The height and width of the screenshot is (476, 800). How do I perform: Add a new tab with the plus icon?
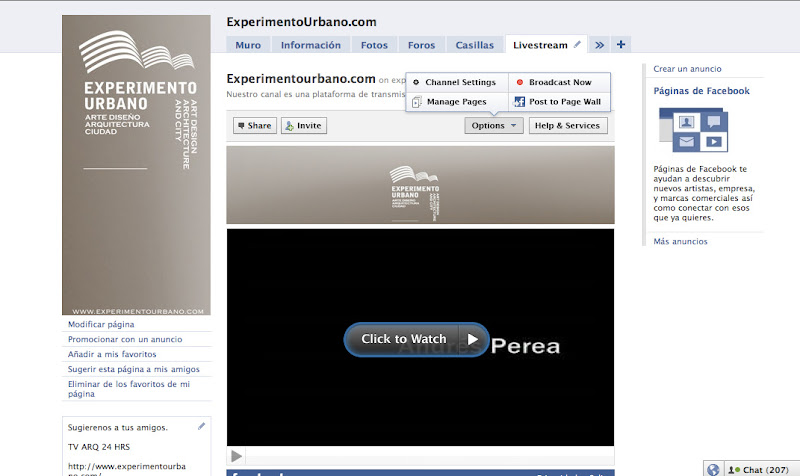point(621,44)
